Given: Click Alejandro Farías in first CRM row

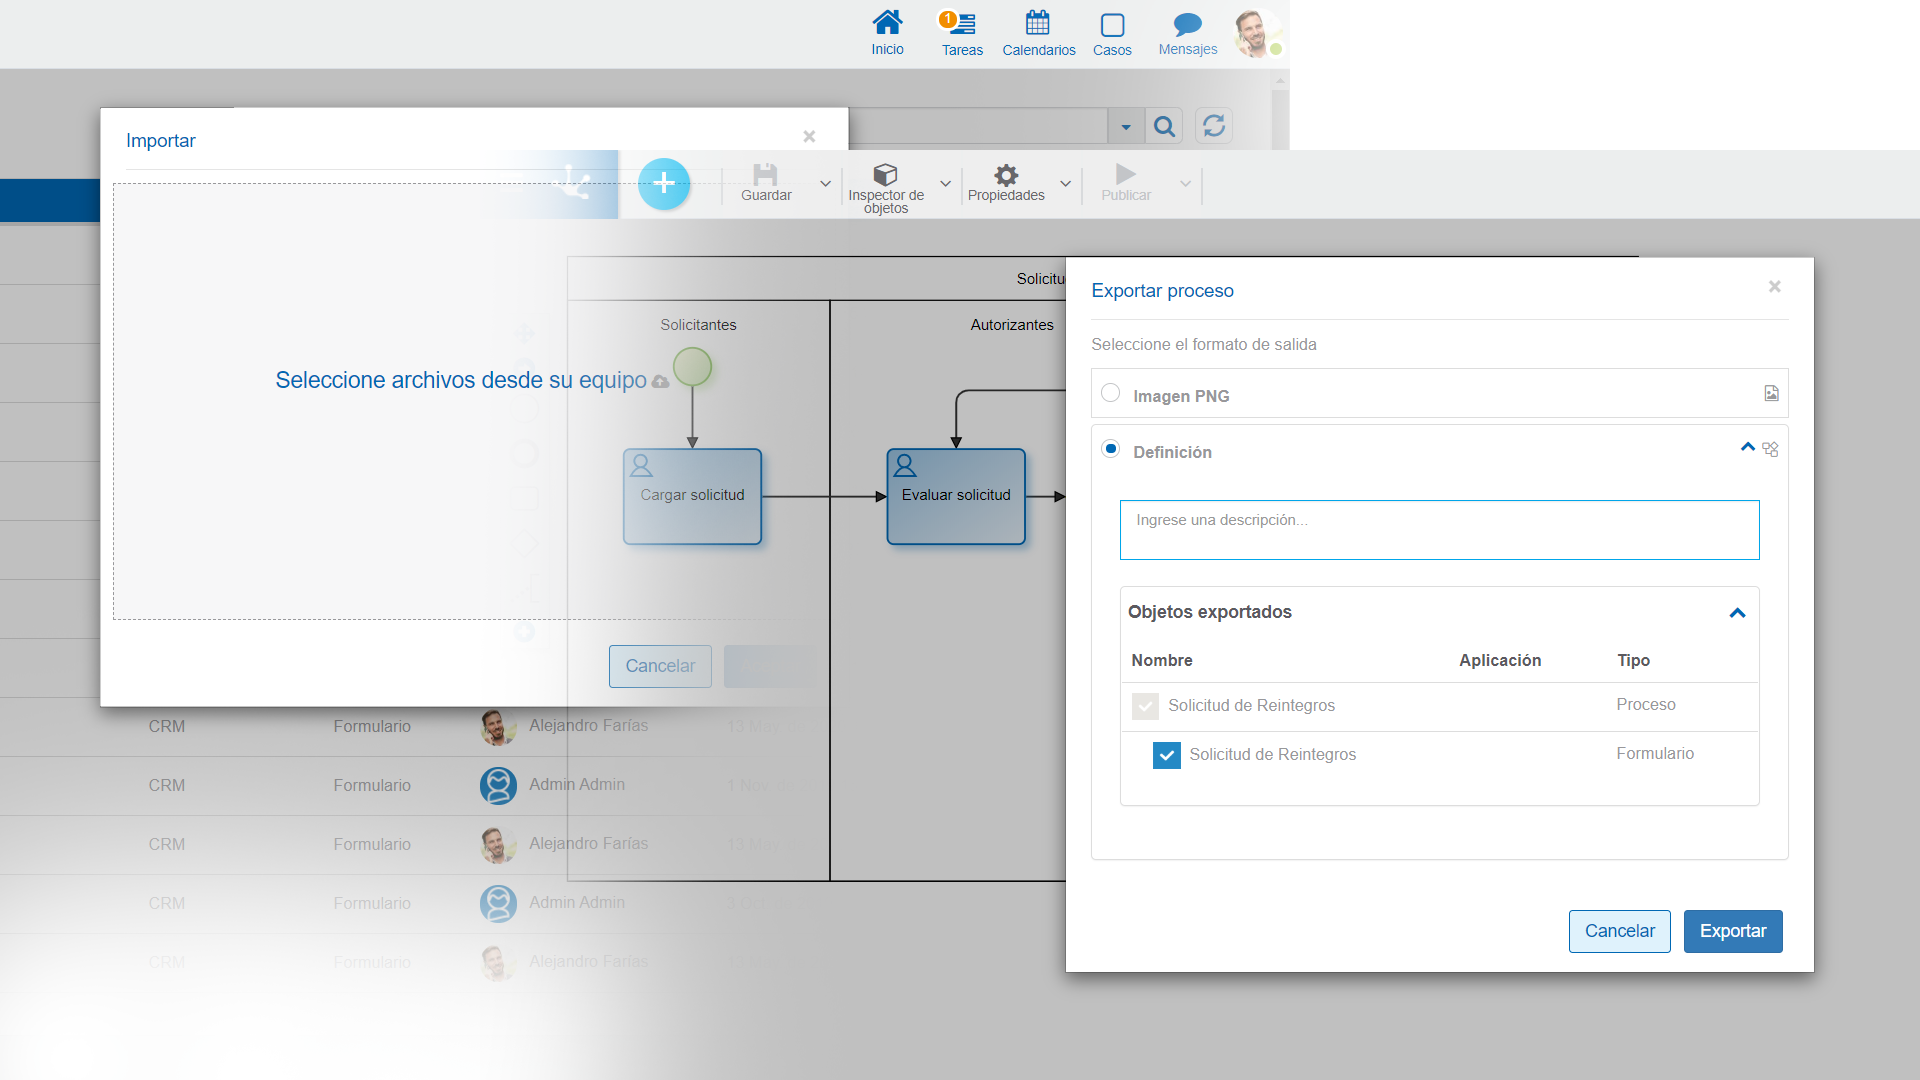Looking at the screenshot, I should [588, 726].
